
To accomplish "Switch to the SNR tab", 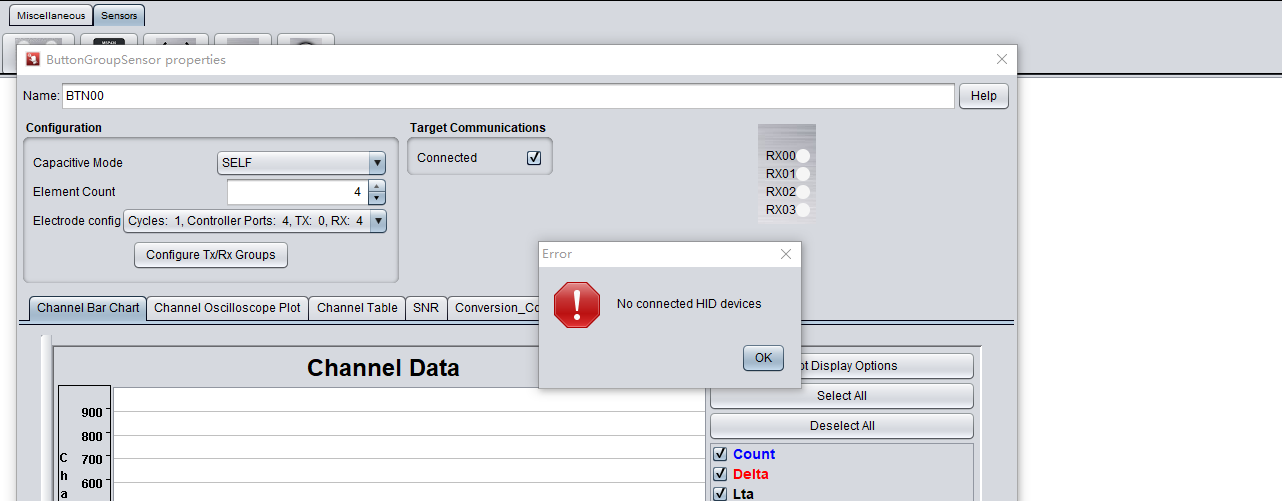I will (426, 308).
